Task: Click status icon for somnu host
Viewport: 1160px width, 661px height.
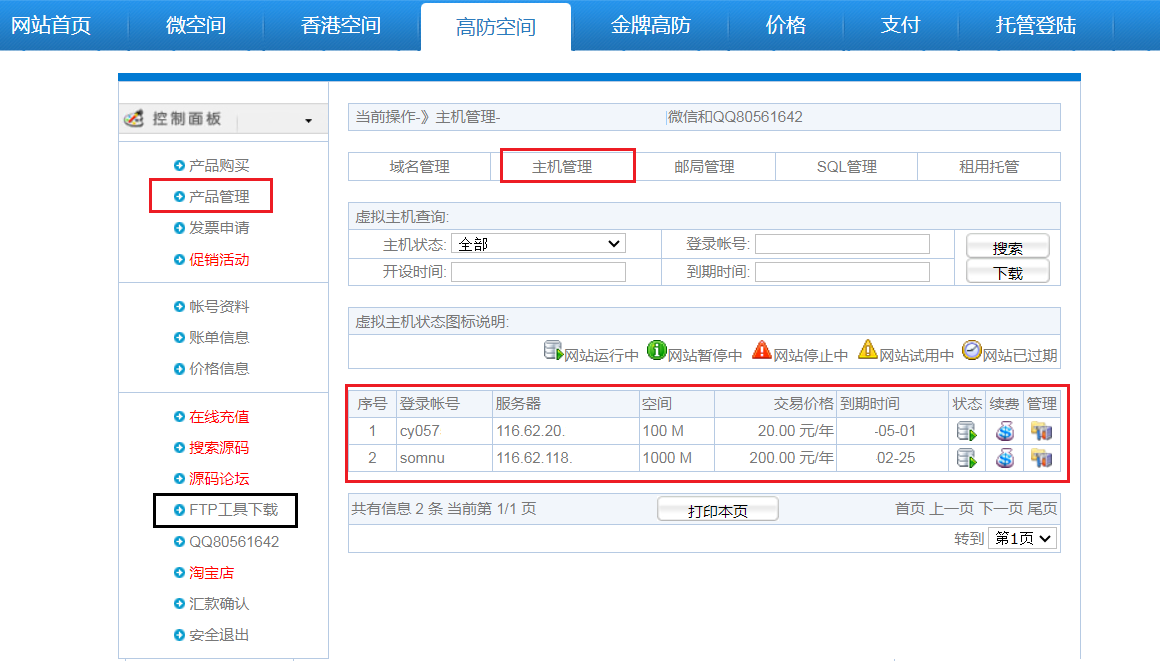Action: pos(966,458)
